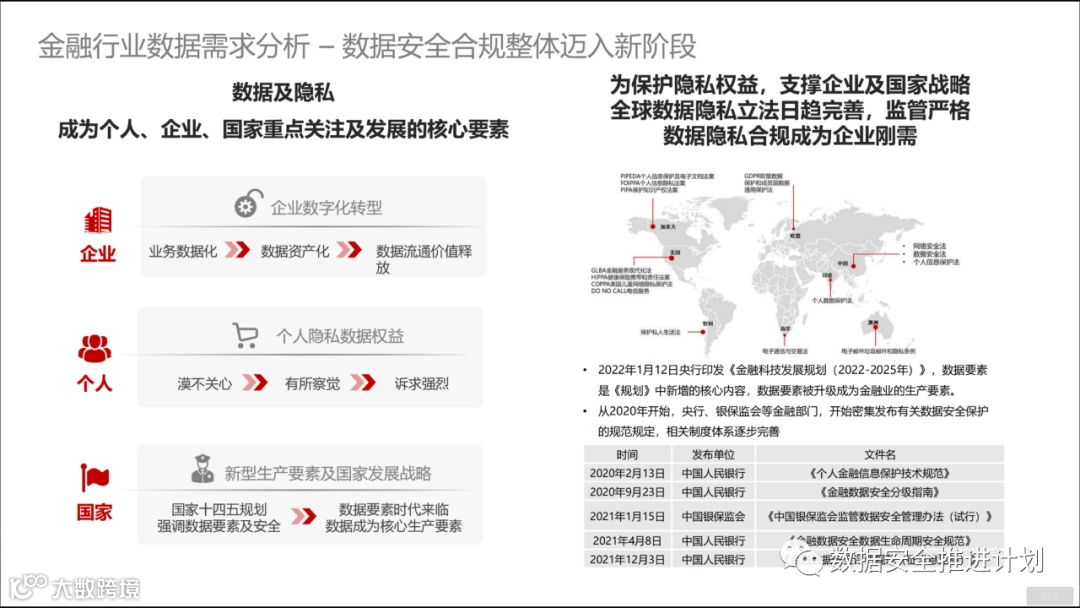Image resolution: width=1080 pixels, height=608 pixels.
Task: Click the red map marker dot on 加拿大
Action: (x=653, y=226)
